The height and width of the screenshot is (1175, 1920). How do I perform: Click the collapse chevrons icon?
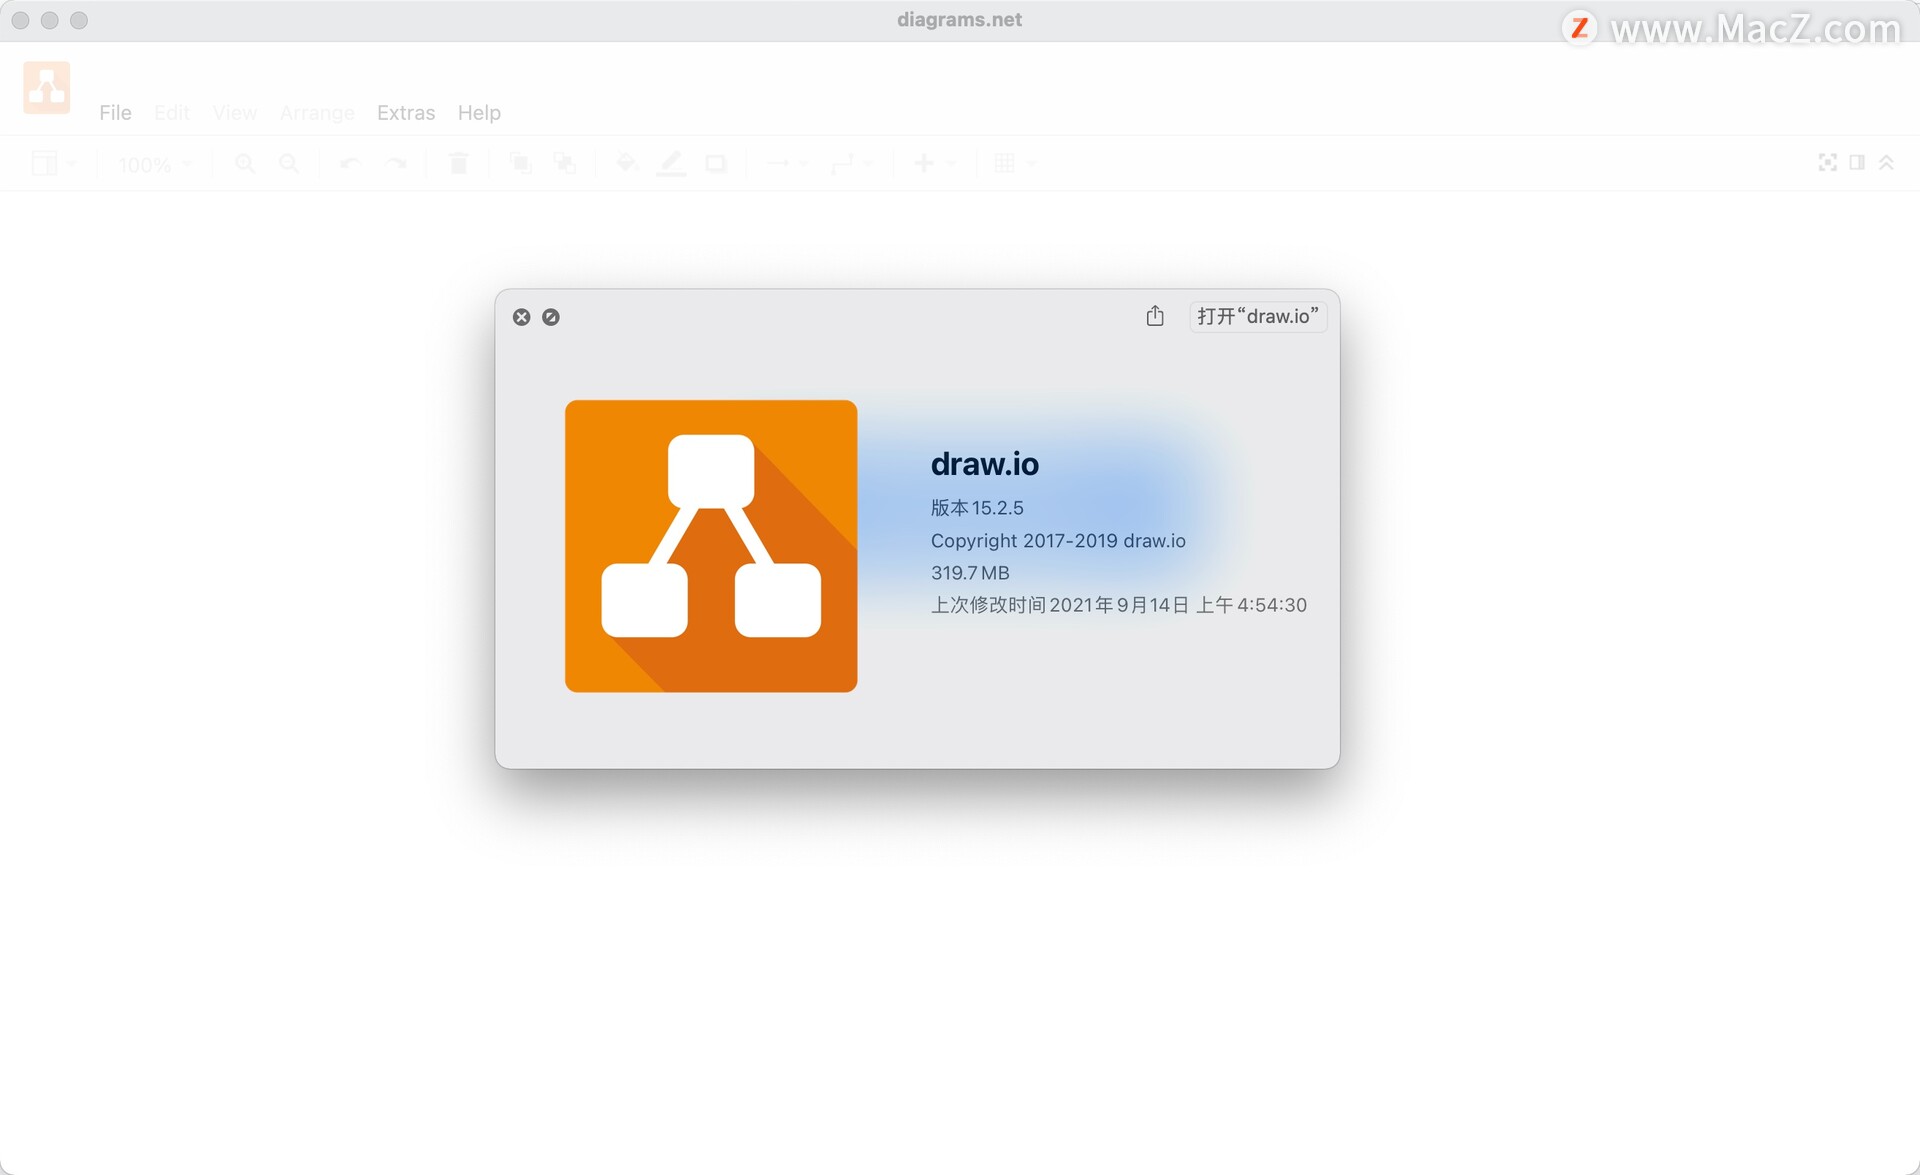point(1886,162)
